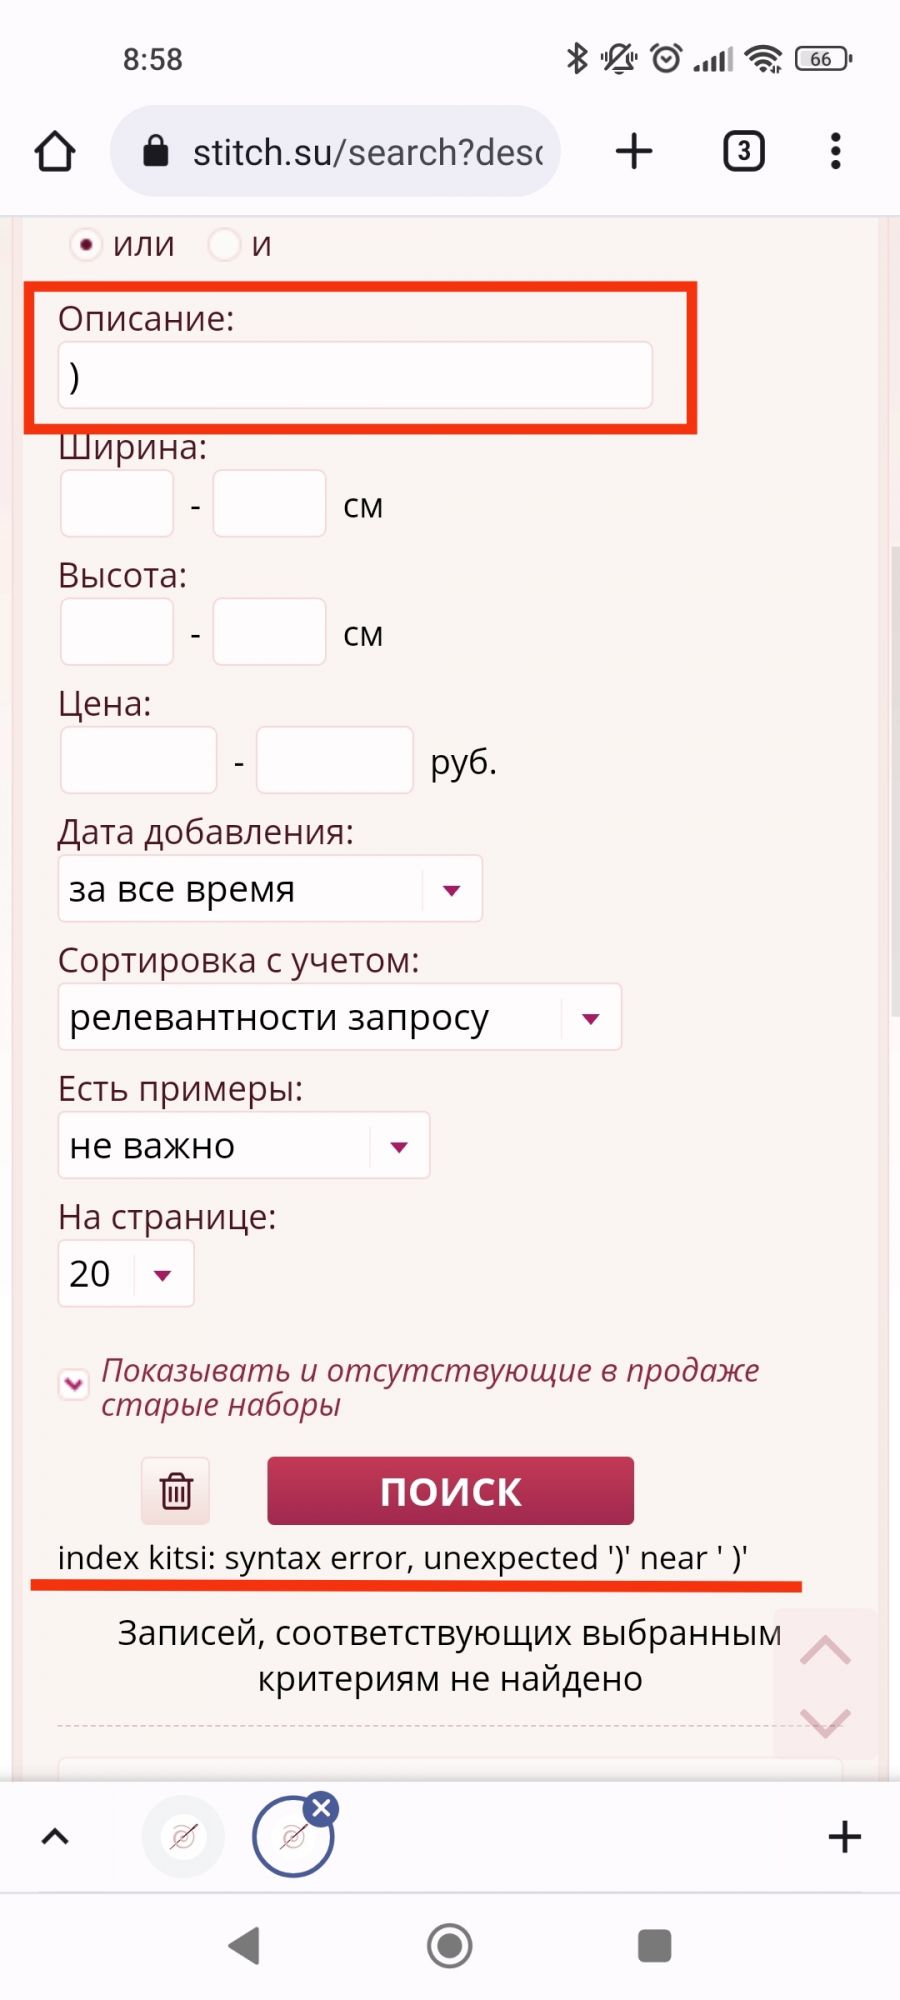Open a new tab with plus icon
900x2000 pixels.
634,152
